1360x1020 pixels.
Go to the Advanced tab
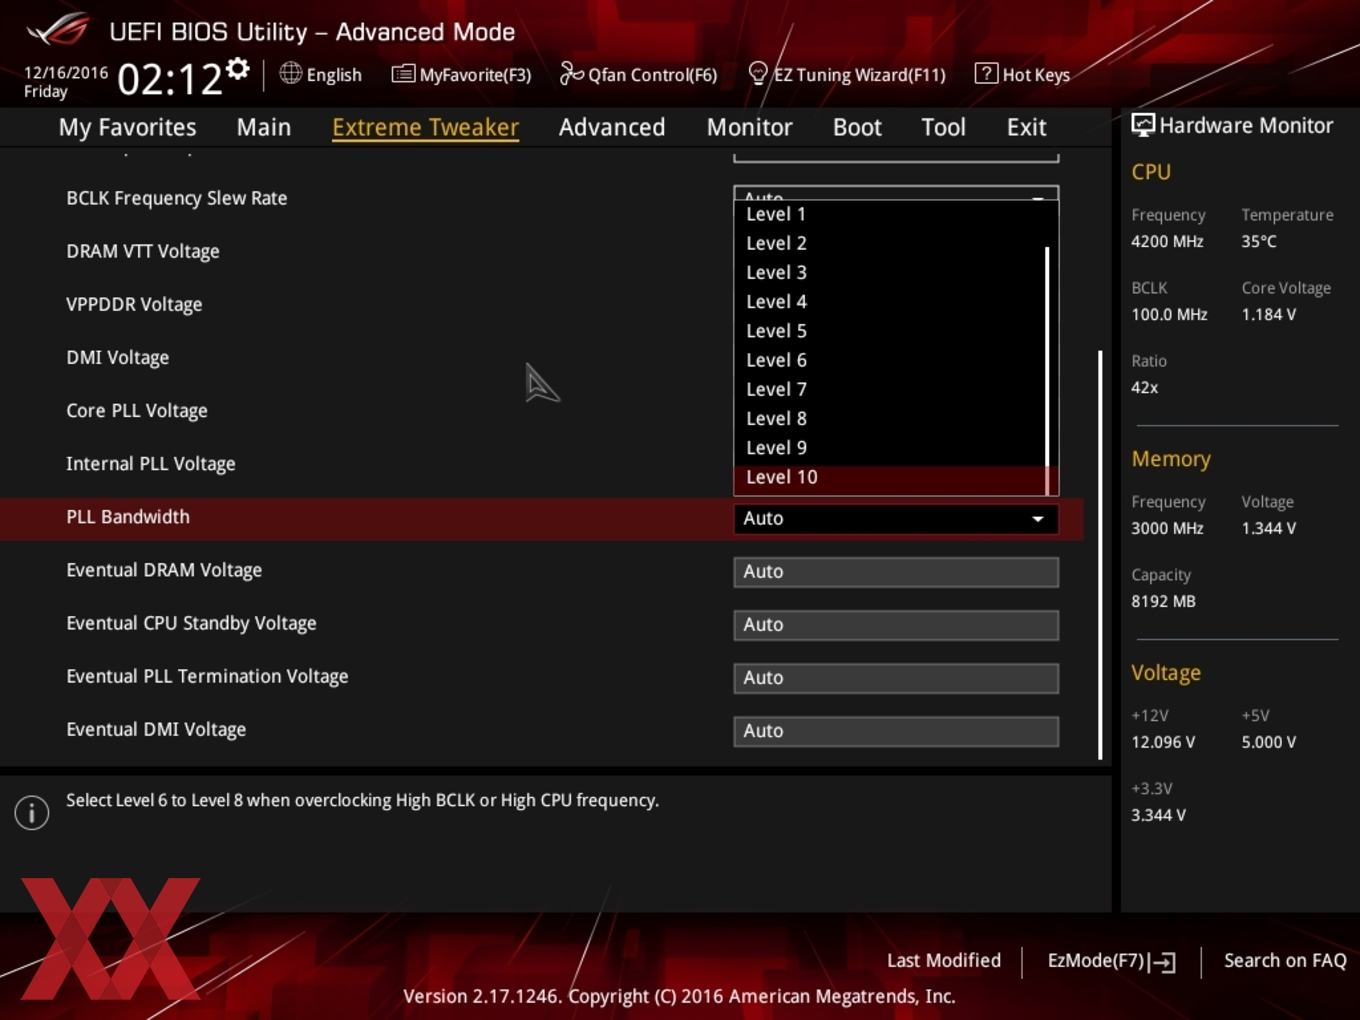point(612,127)
